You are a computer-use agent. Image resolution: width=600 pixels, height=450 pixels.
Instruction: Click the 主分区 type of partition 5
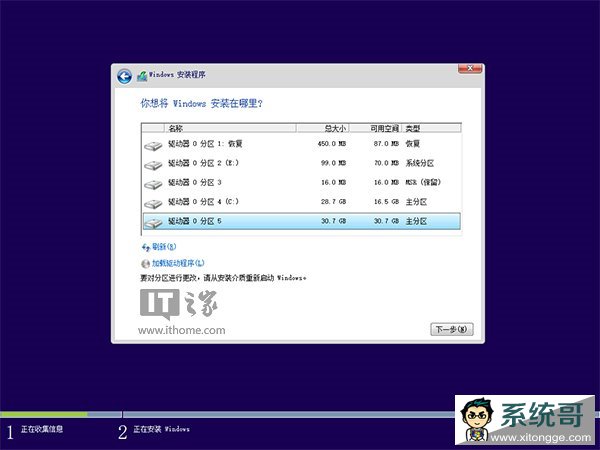click(416, 221)
